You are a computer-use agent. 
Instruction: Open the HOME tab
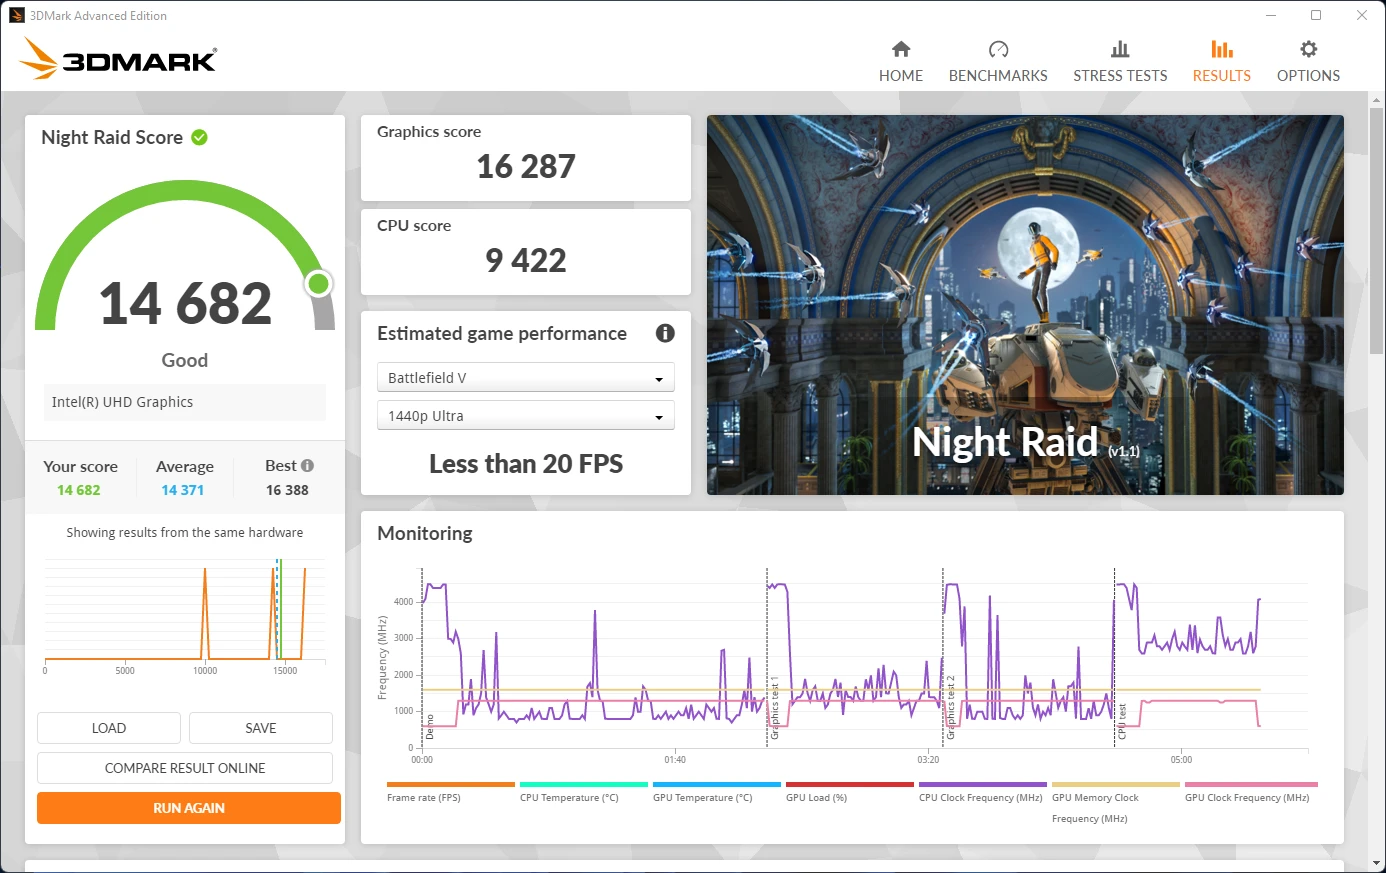coord(901,61)
